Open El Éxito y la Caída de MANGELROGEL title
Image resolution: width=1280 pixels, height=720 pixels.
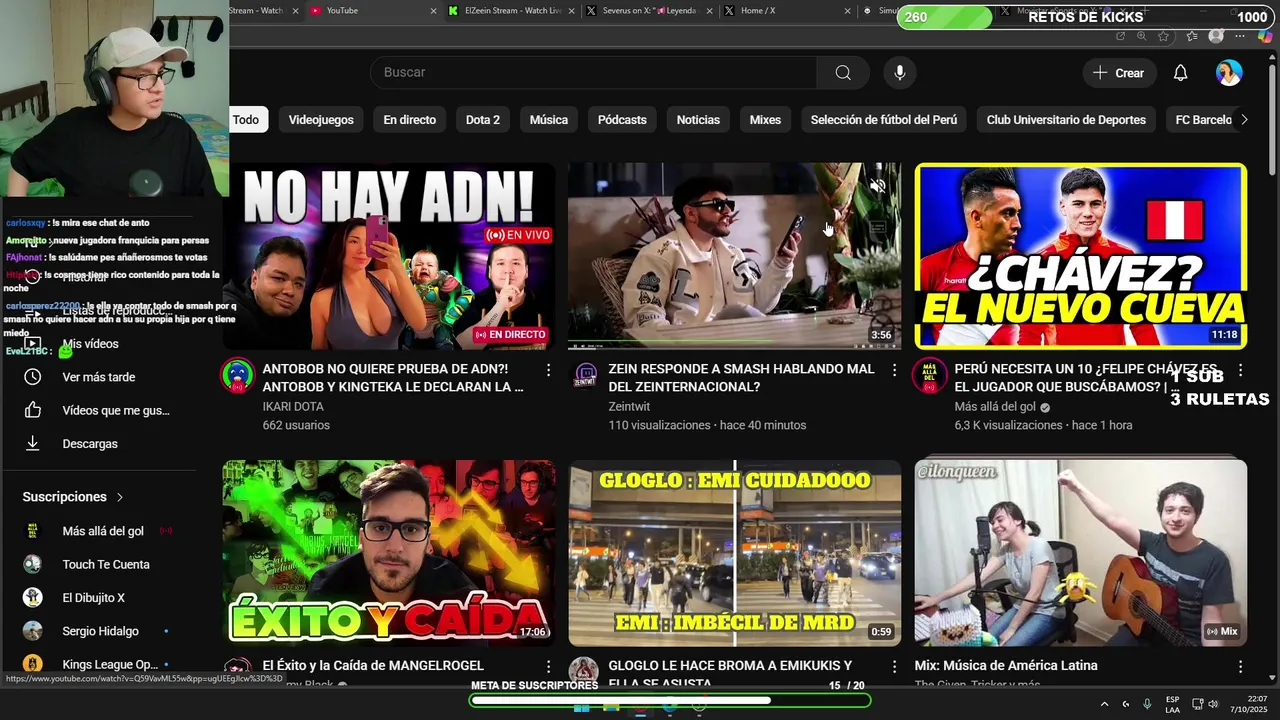(373, 665)
